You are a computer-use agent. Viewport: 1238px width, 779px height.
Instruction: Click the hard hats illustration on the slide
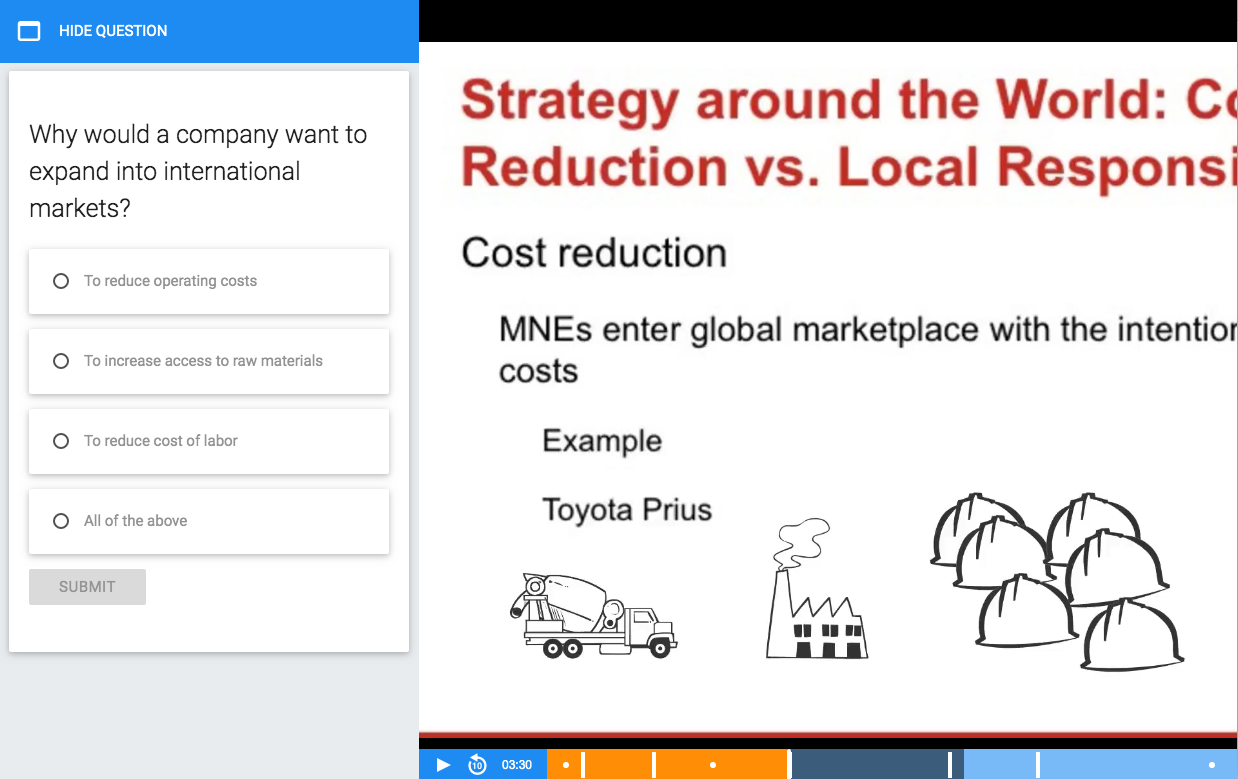point(1055,580)
